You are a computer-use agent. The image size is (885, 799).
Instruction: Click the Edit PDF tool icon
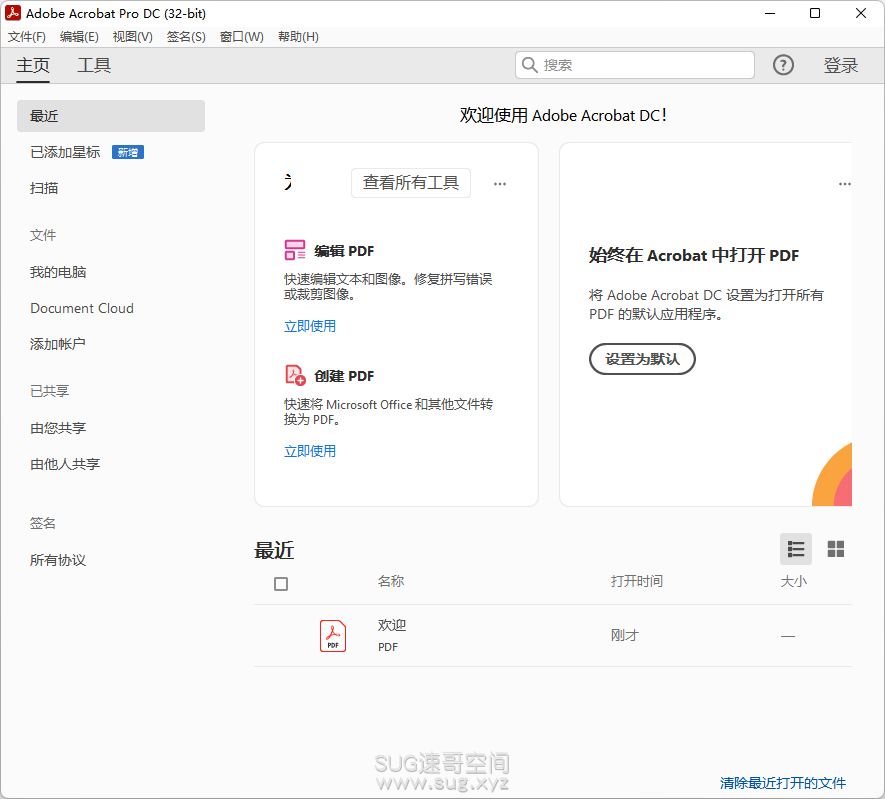click(295, 250)
